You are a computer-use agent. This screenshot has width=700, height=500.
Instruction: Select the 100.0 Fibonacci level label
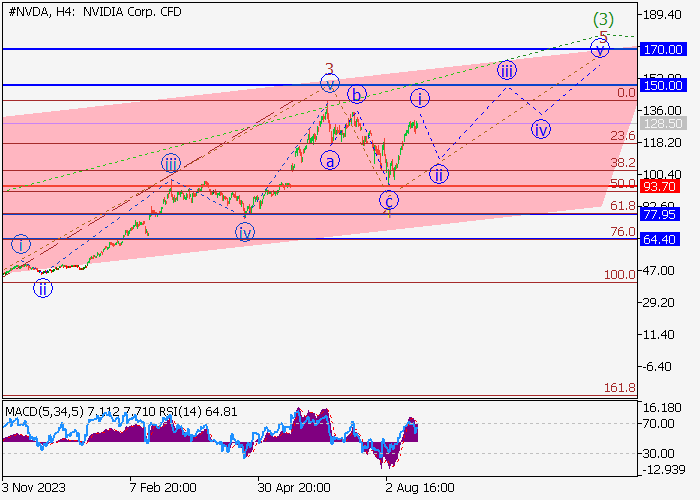point(620,275)
